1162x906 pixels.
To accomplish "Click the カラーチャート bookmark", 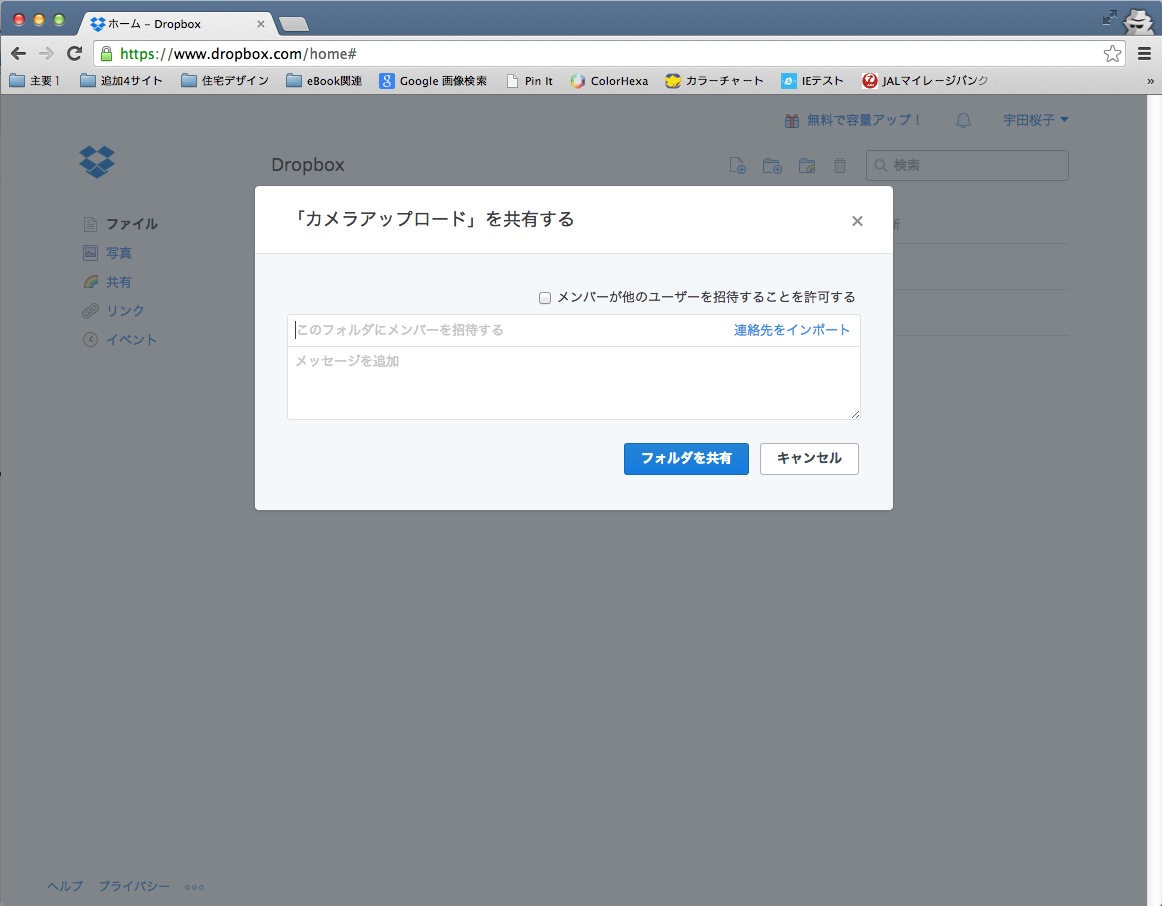I will [x=714, y=81].
